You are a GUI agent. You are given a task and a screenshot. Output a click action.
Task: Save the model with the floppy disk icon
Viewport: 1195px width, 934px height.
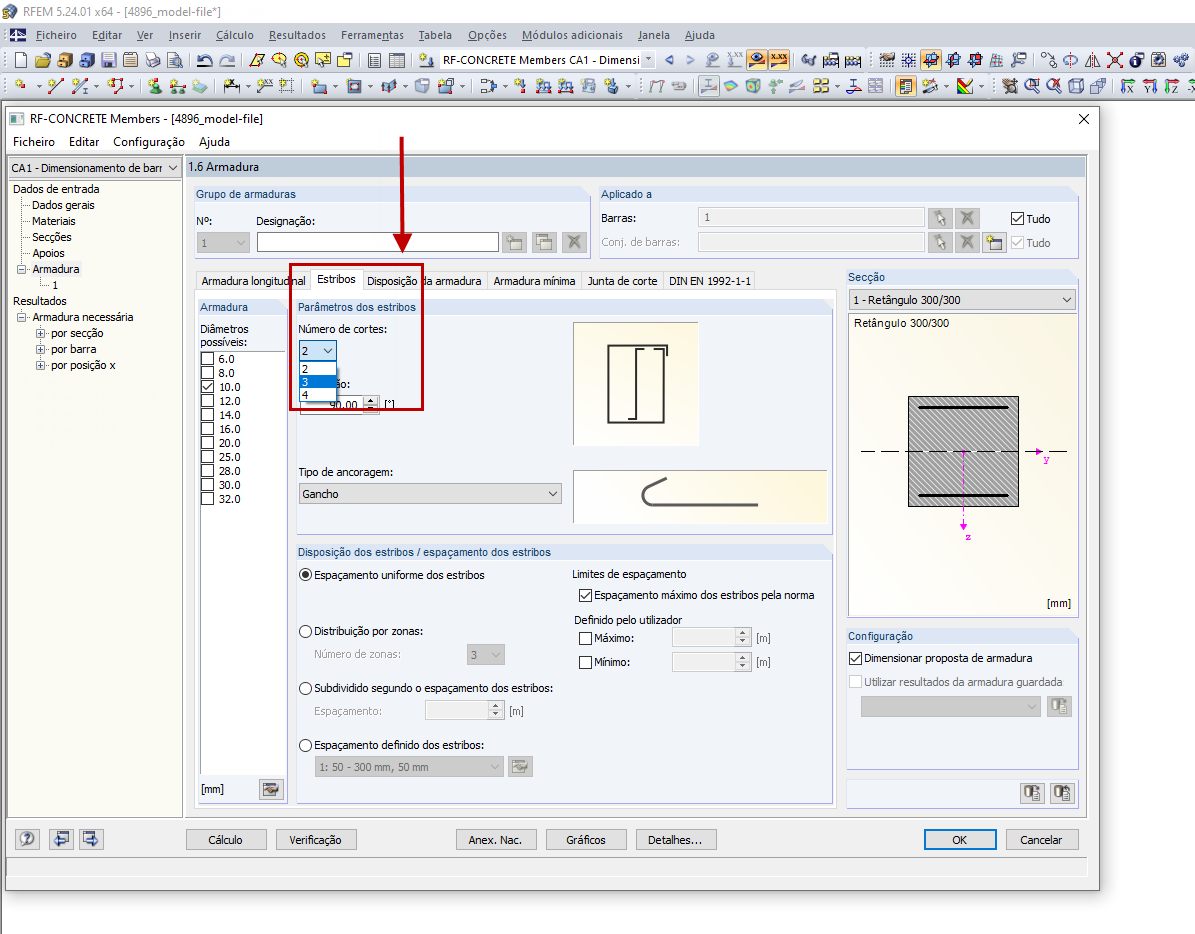click(x=109, y=59)
